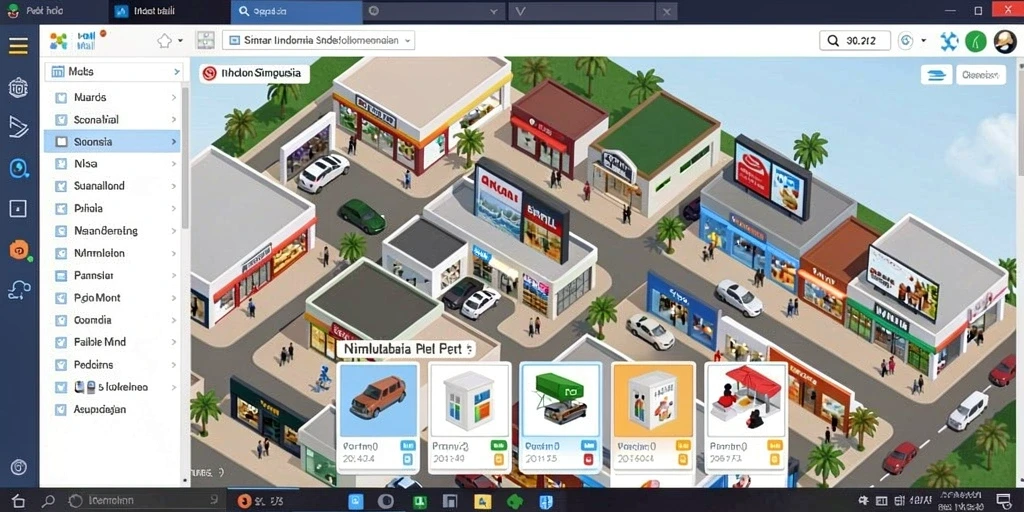Click the blue molecule icon in top right
This screenshot has height=512, width=1024.
pyautogui.click(x=948, y=41)
